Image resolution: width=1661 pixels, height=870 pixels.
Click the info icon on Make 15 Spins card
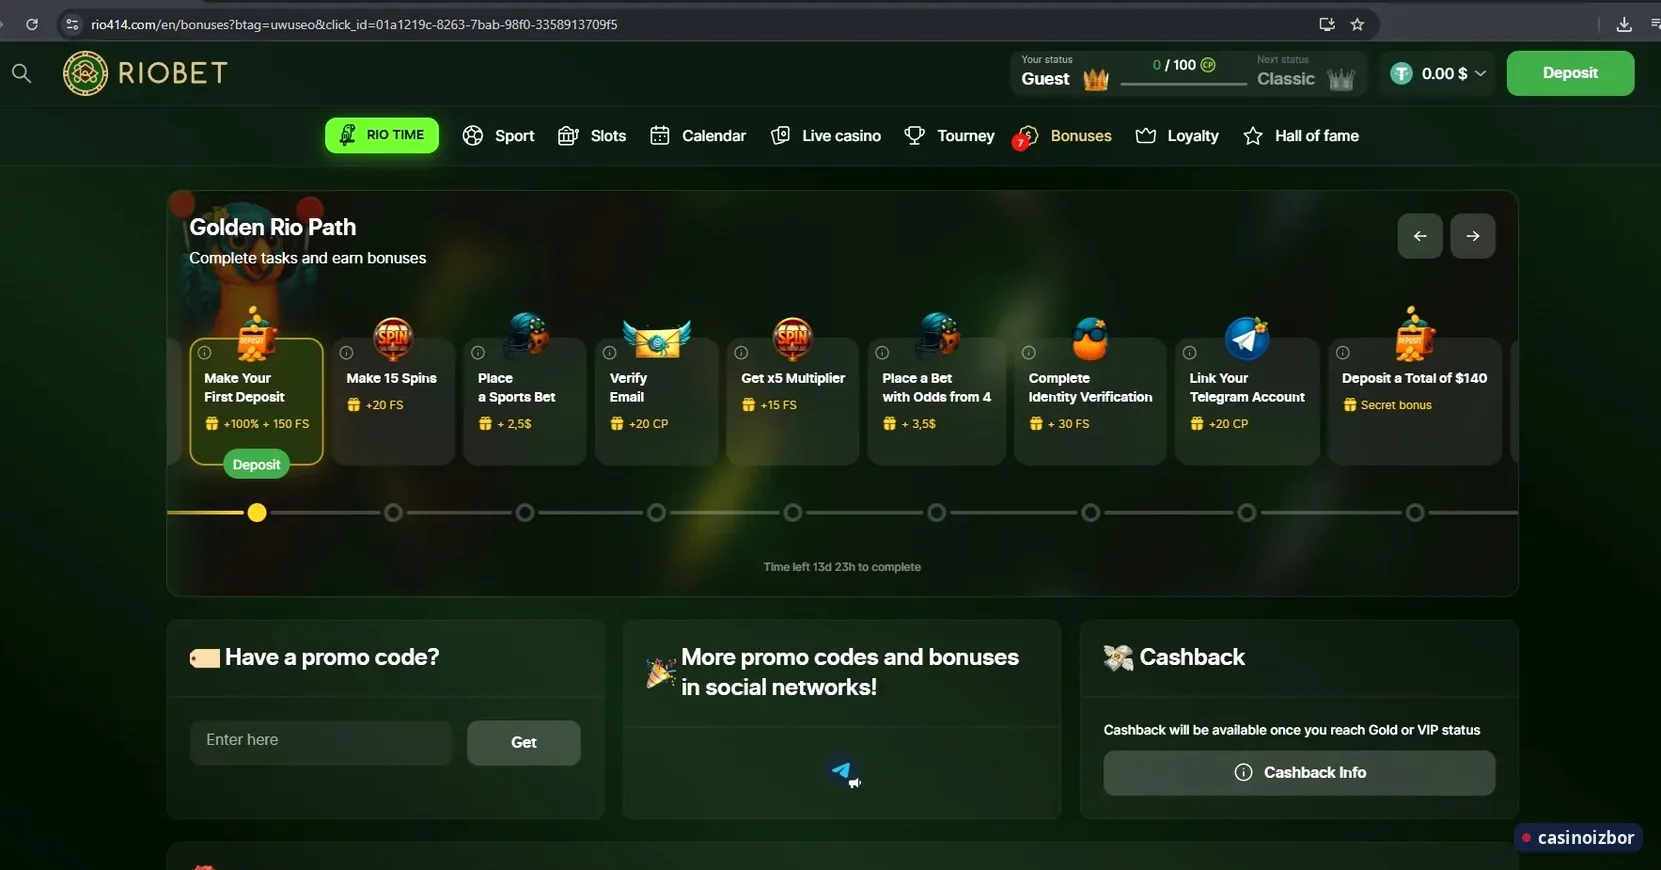346,353
